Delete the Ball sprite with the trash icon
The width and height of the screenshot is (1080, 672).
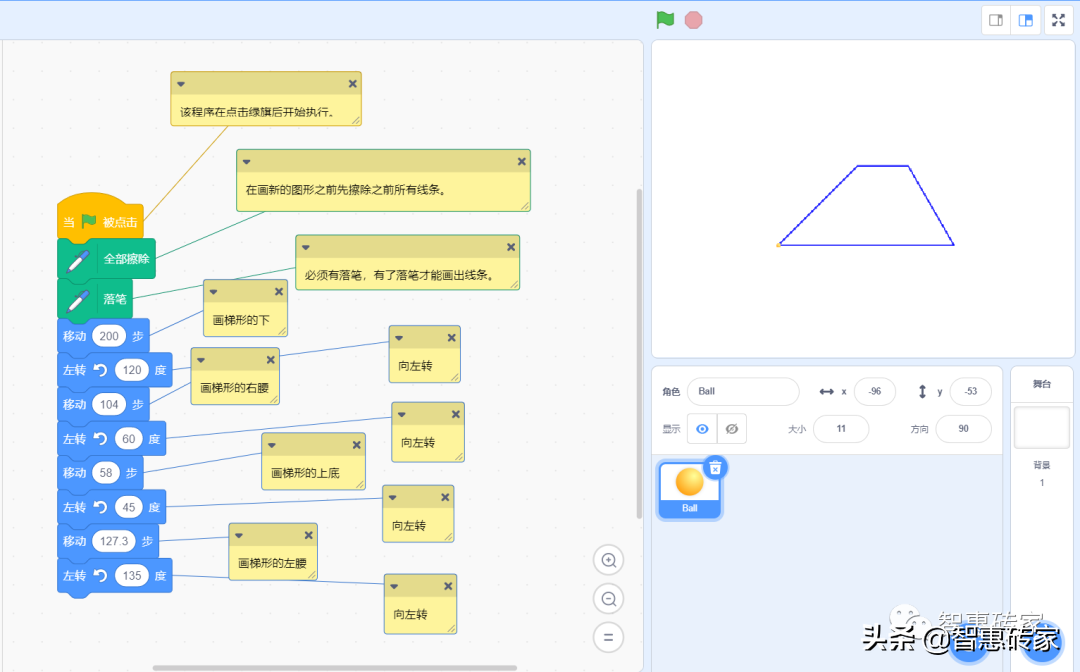(716, 468)
